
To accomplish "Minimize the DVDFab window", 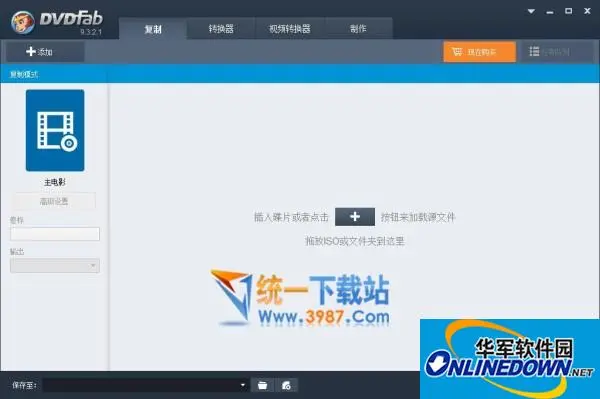I will click(550, 11).
